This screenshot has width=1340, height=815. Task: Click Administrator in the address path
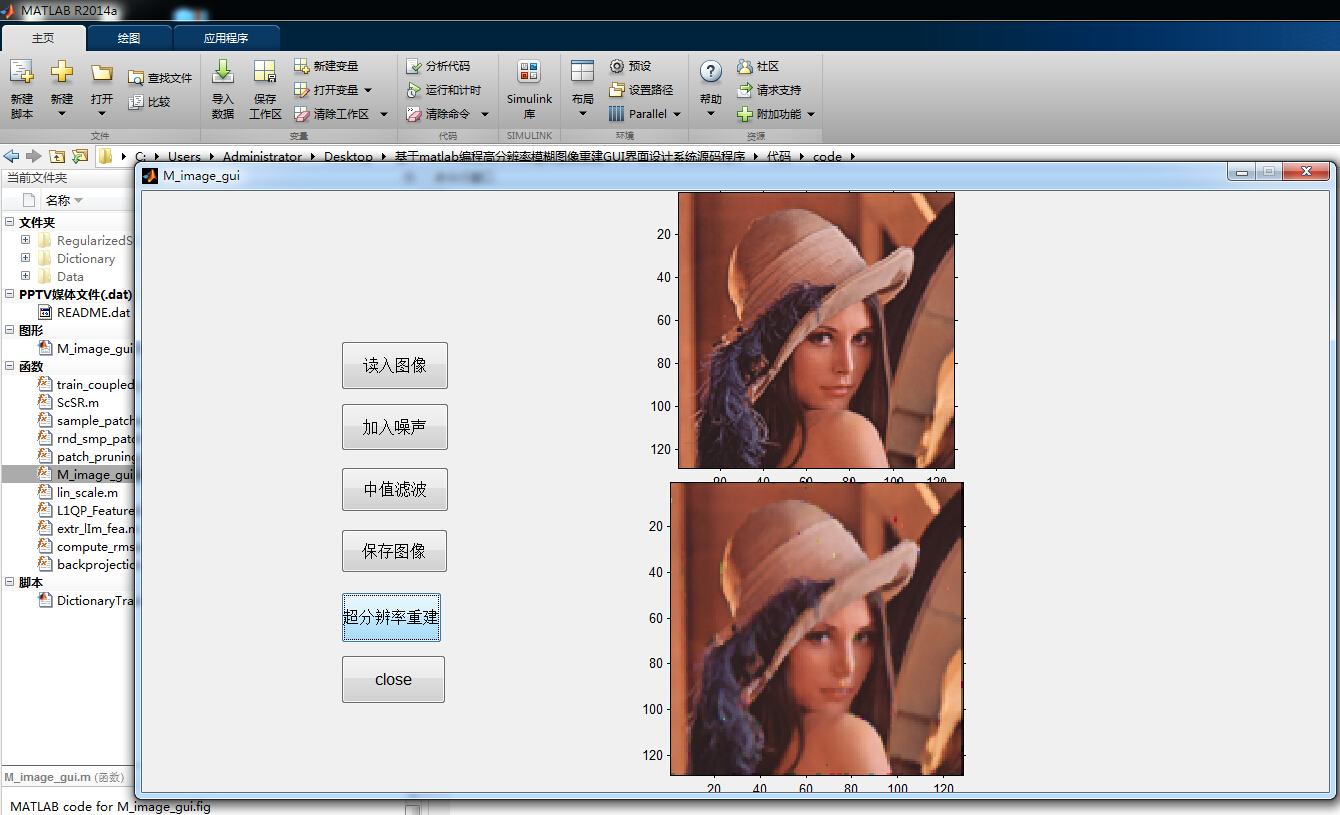pyautogui.click(x=262, y=156)
